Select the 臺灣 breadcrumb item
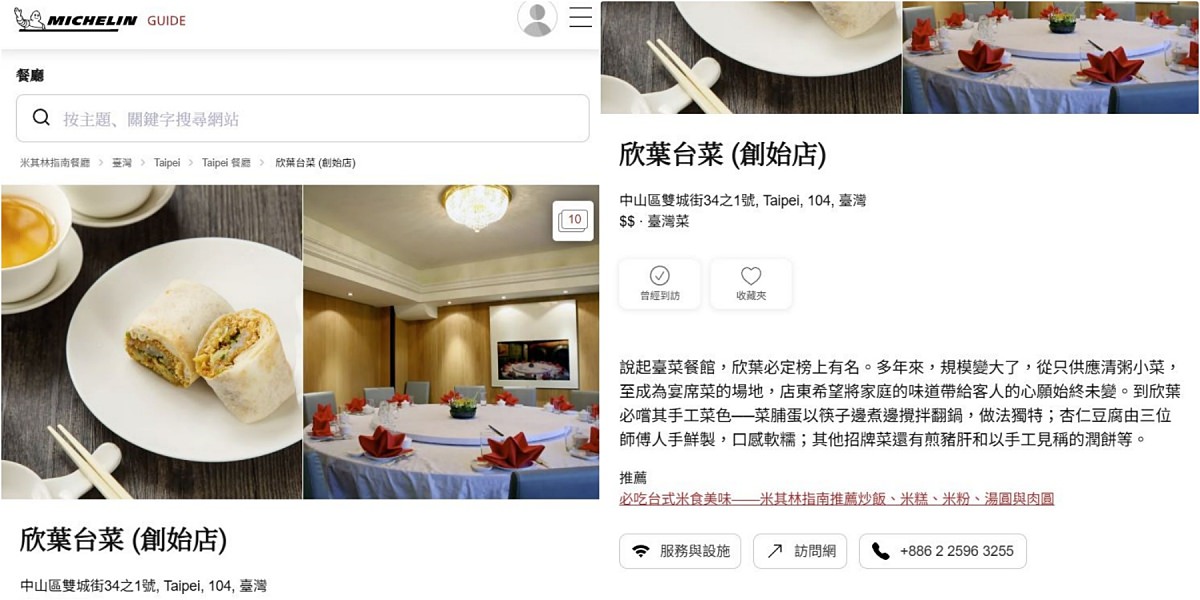1200x600 pixels. pyautogui.click(x=122, y=163)
